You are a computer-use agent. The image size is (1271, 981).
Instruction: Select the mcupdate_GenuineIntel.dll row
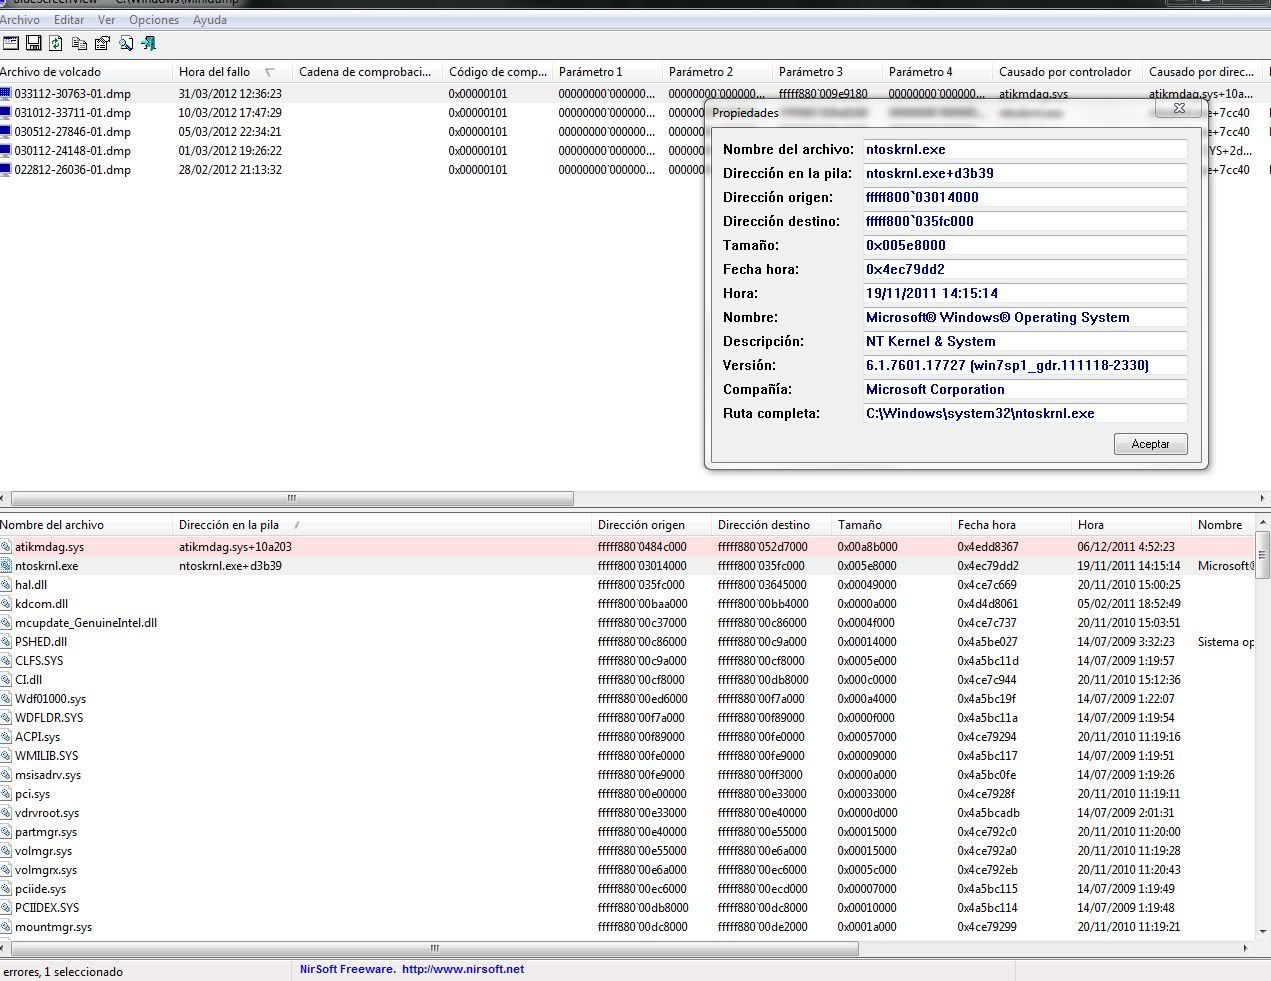point(627,623)
